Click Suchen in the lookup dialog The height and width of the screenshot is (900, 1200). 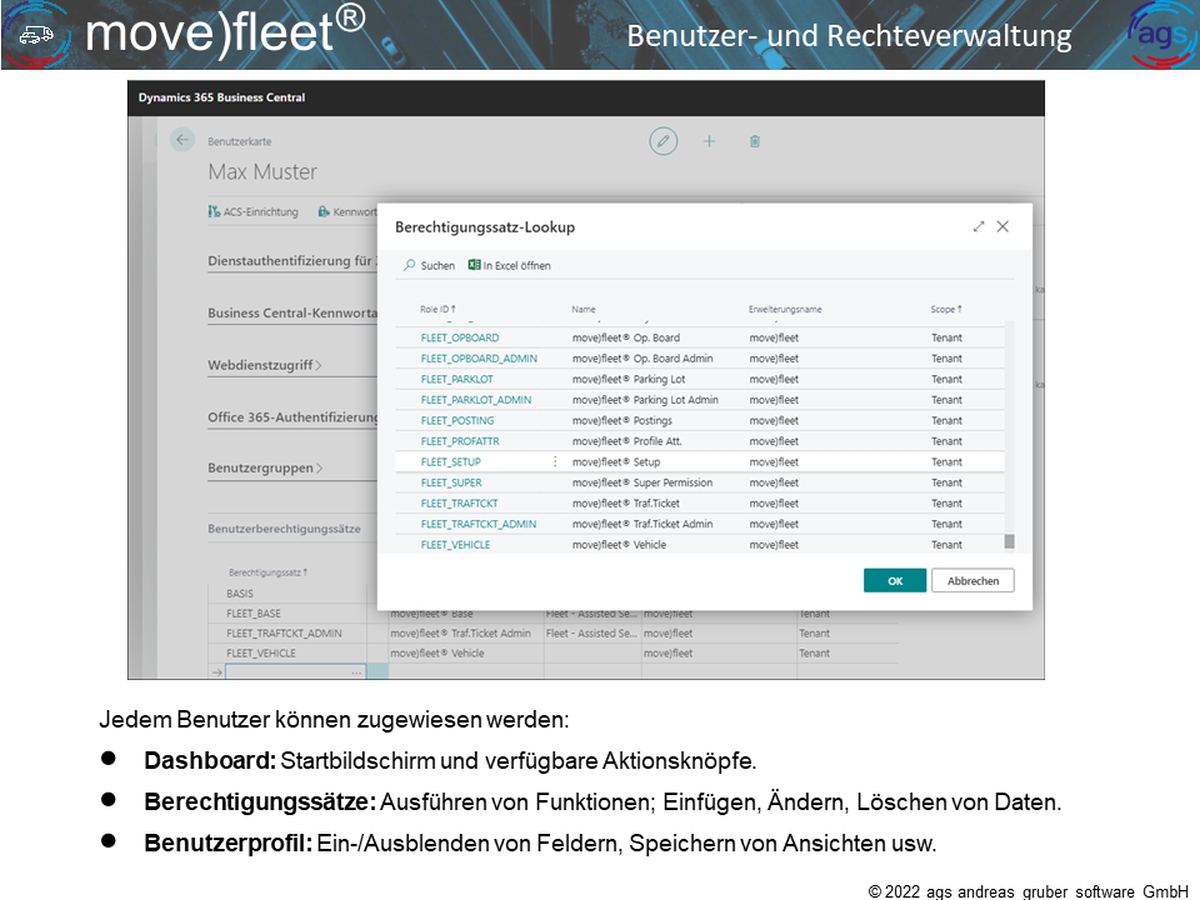[x=430, y=265]
